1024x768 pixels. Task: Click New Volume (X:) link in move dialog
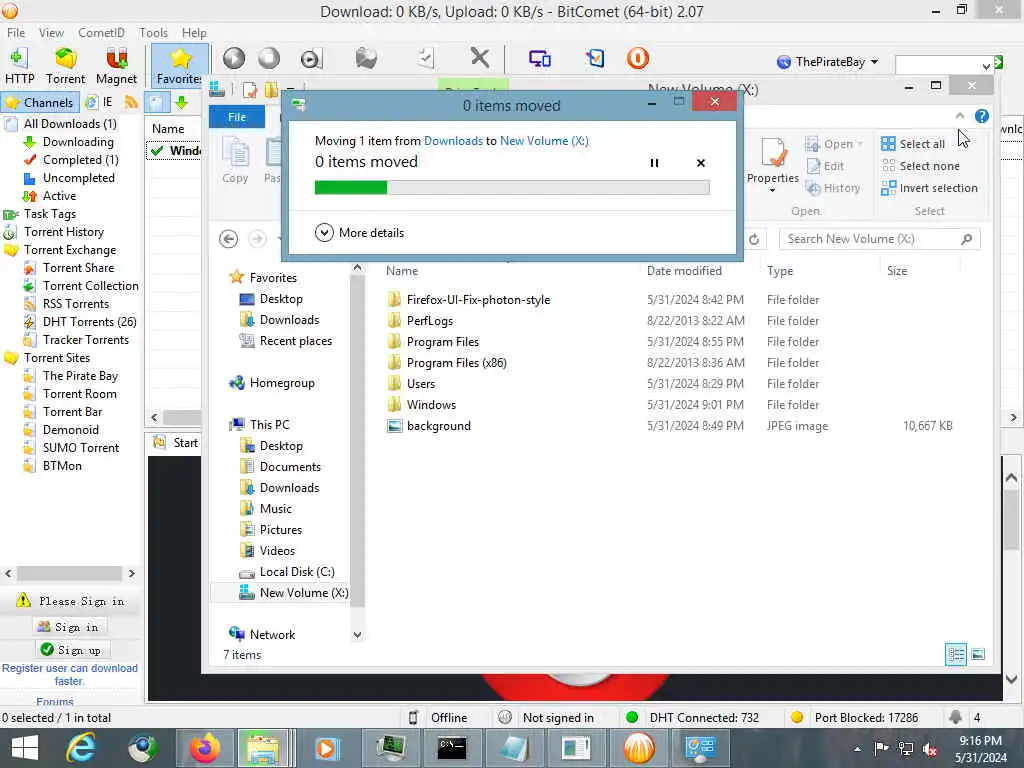[544, 140]
